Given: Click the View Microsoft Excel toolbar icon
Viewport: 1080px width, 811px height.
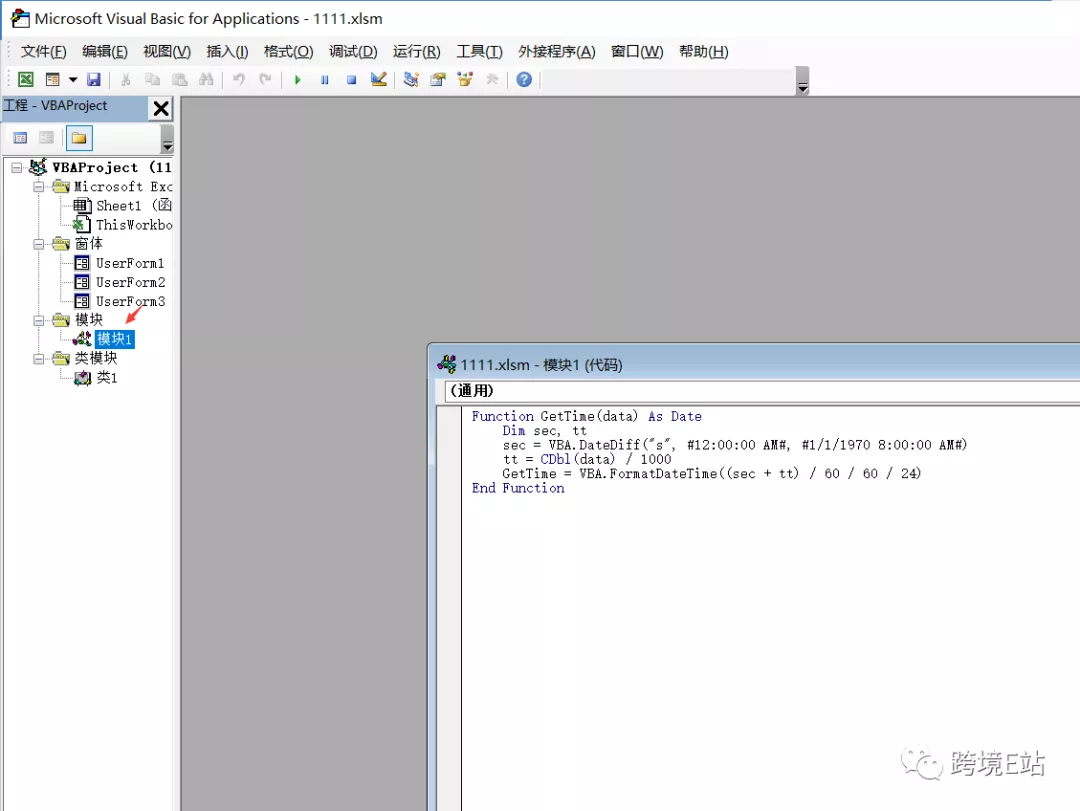Looking at the screenshot, I should (x=25, y=79).
